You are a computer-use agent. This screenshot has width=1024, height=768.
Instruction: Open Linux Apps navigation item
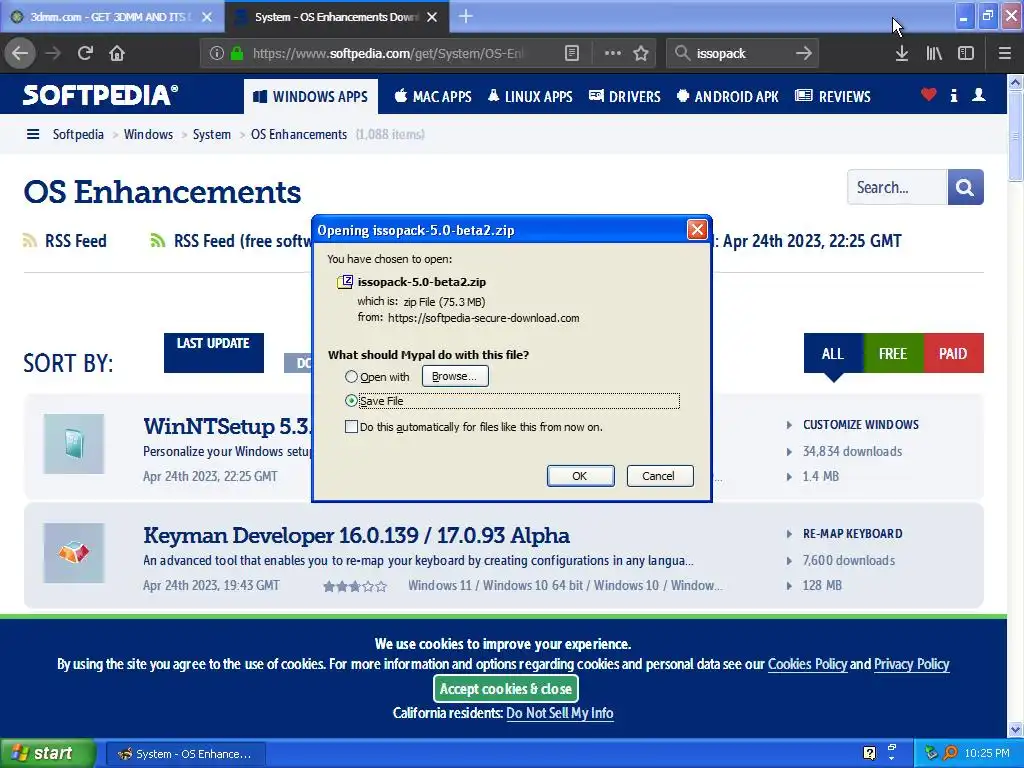pos(530,97)
